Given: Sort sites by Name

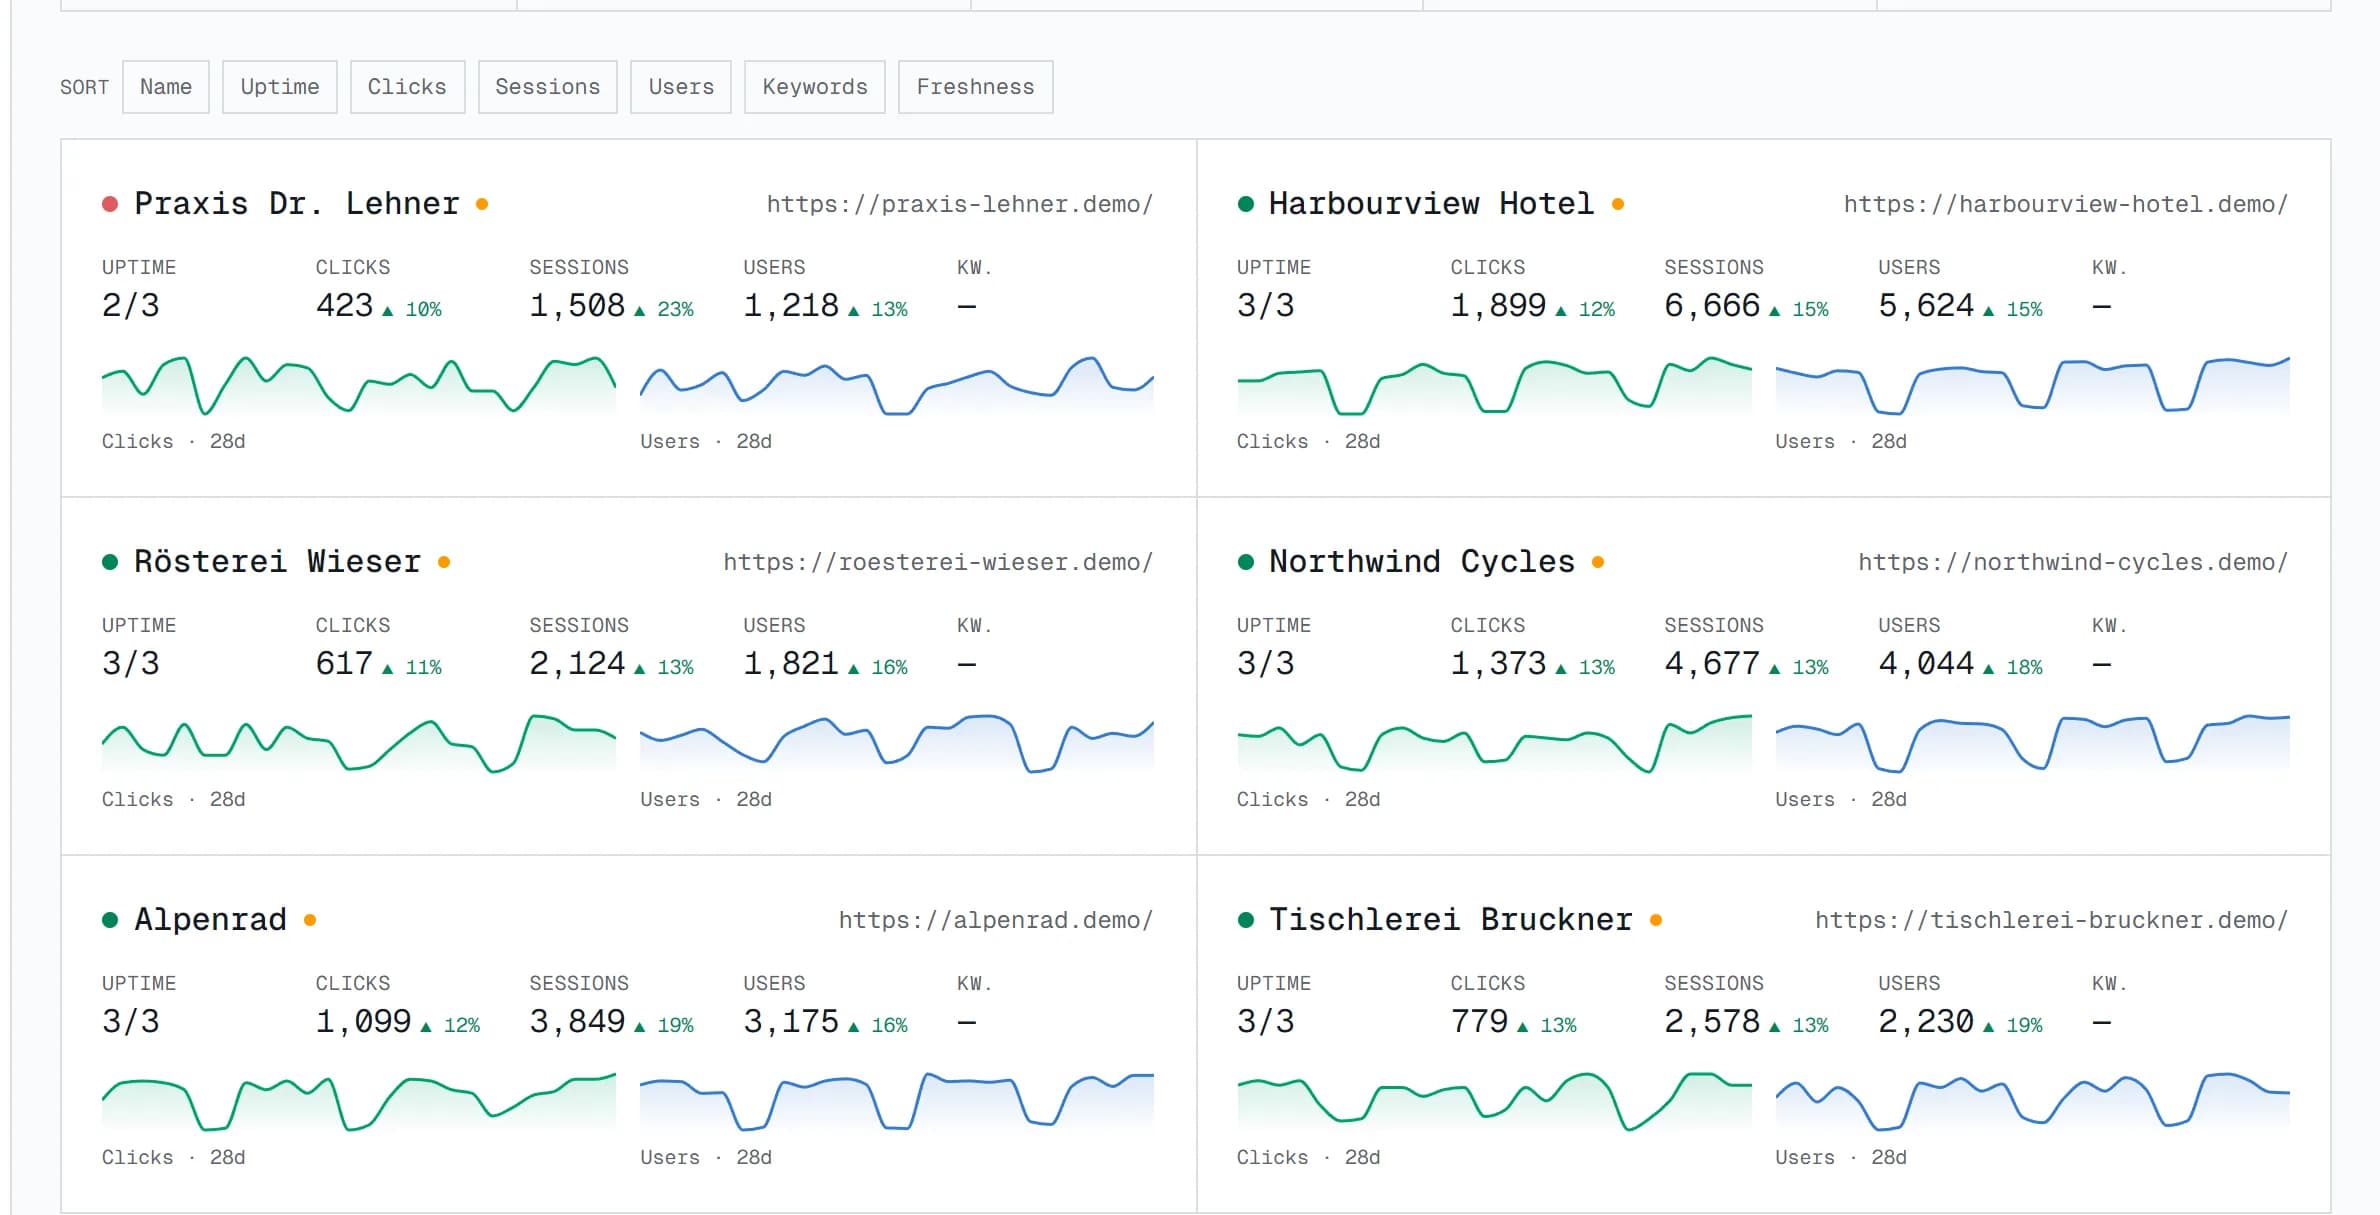Looking at the screenshot, I should 166,87.
